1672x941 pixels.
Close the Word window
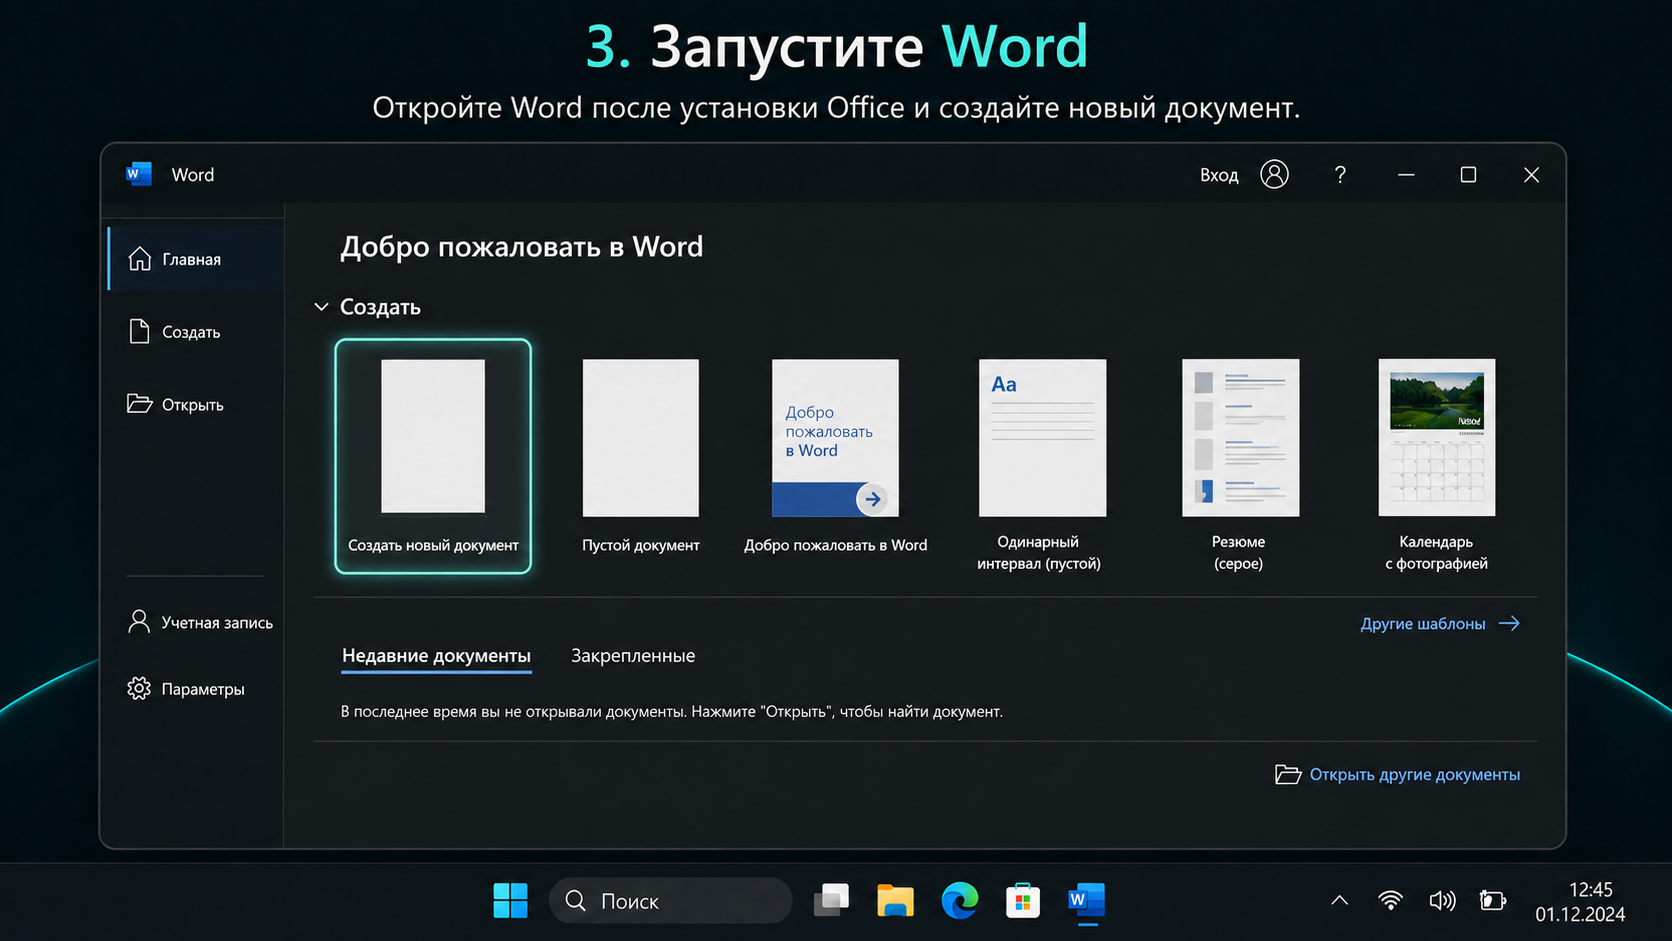pos(1531,175)
